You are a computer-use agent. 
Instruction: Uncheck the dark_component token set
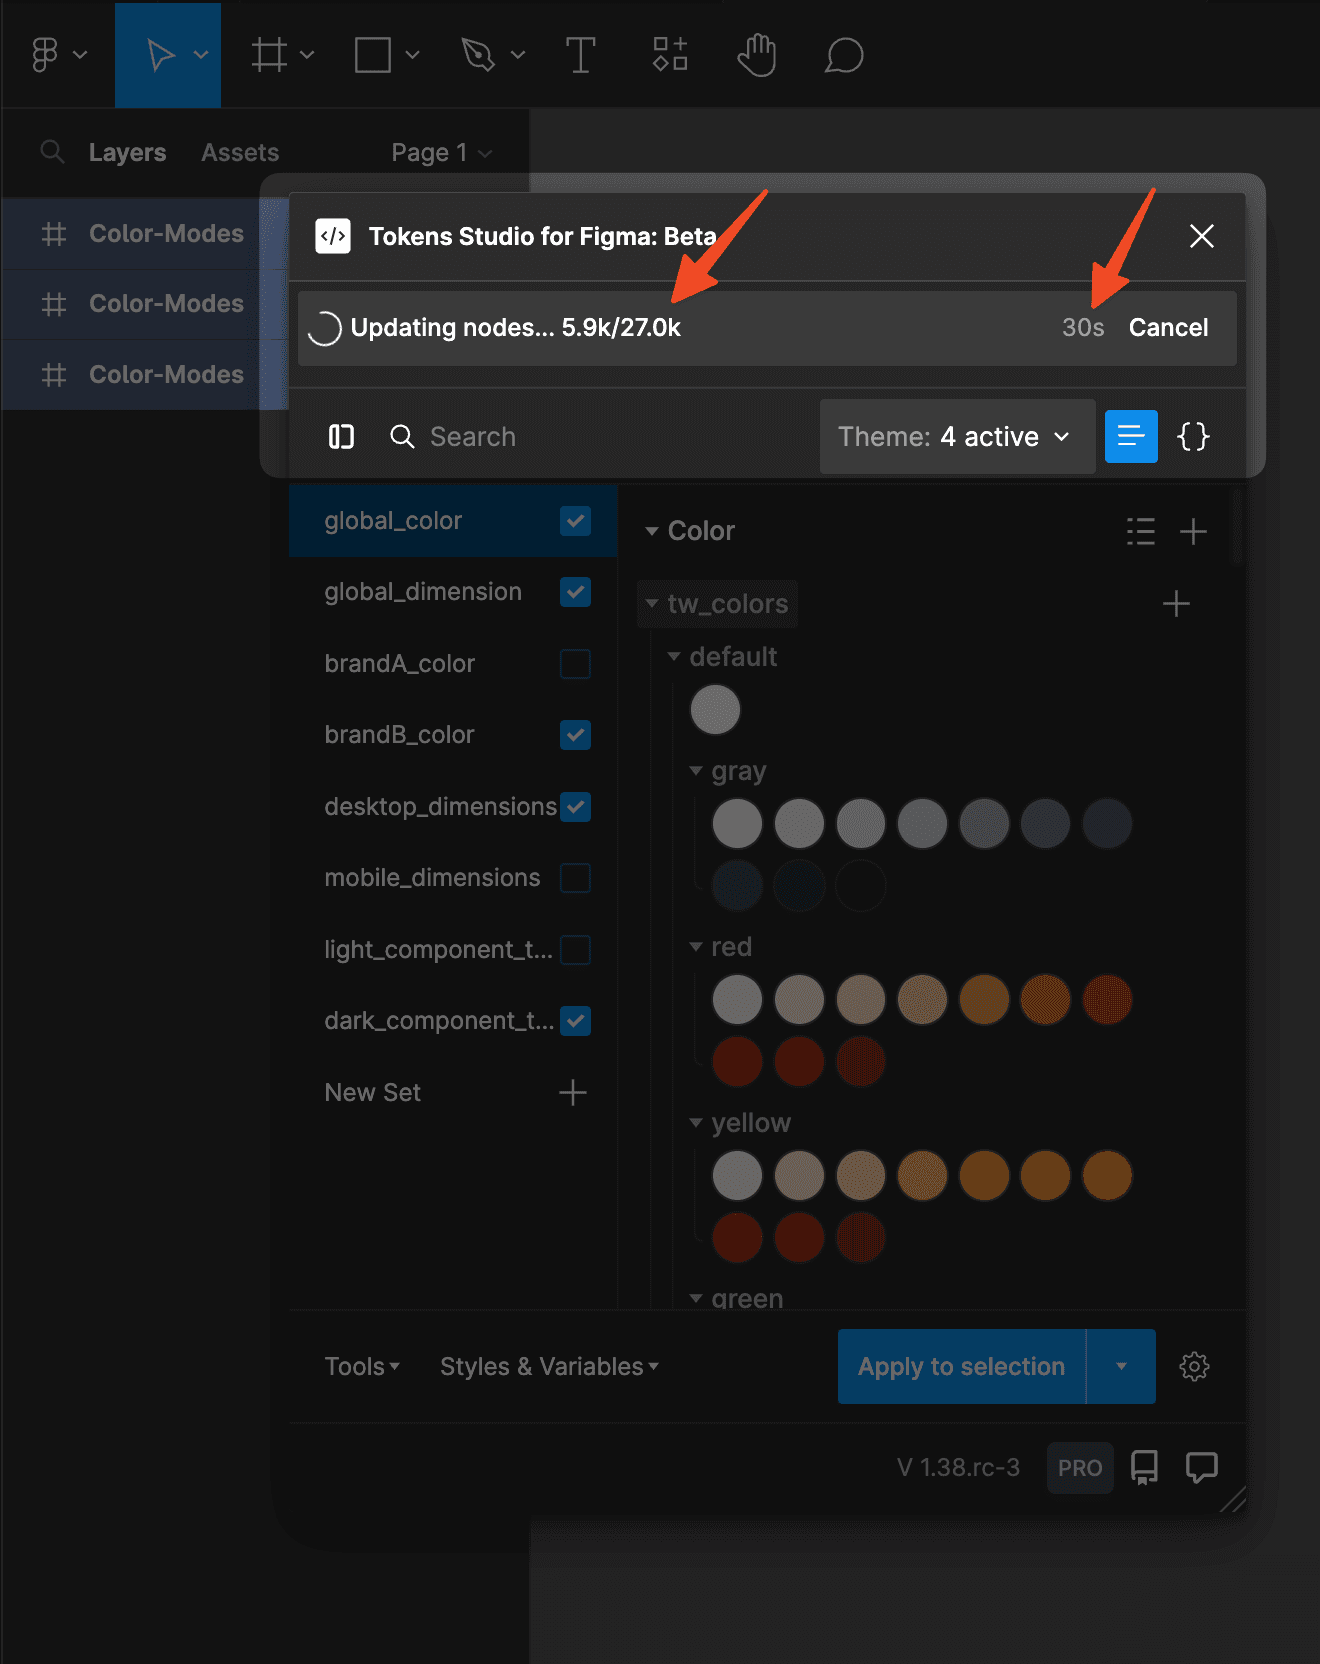tap(575, 1021)
